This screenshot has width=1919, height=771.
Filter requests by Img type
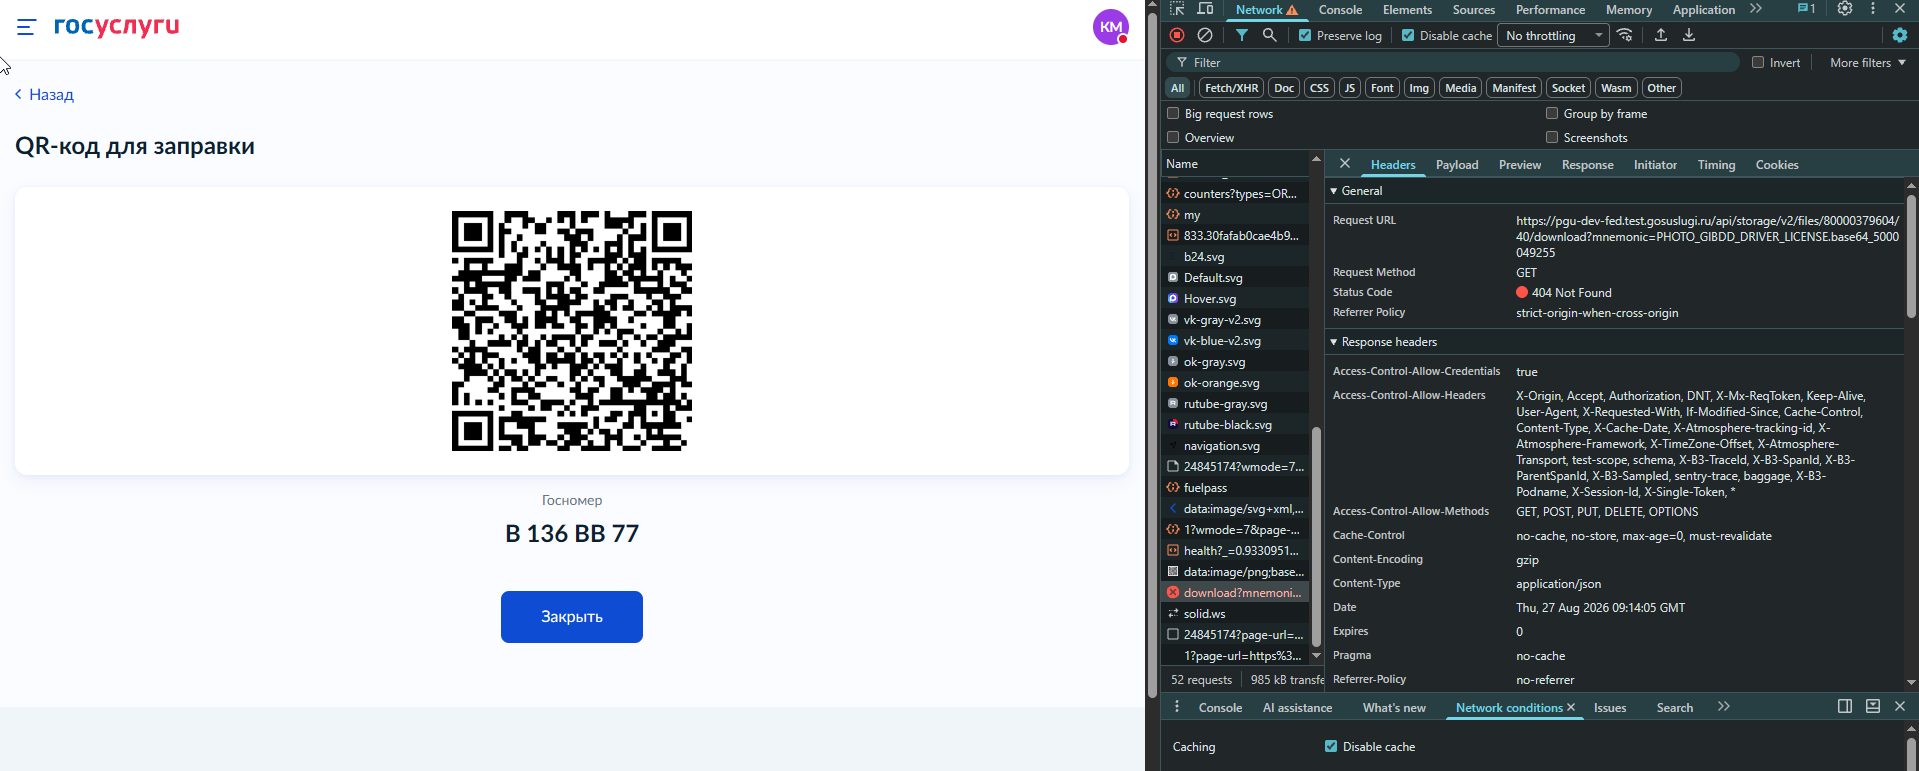1419,88
